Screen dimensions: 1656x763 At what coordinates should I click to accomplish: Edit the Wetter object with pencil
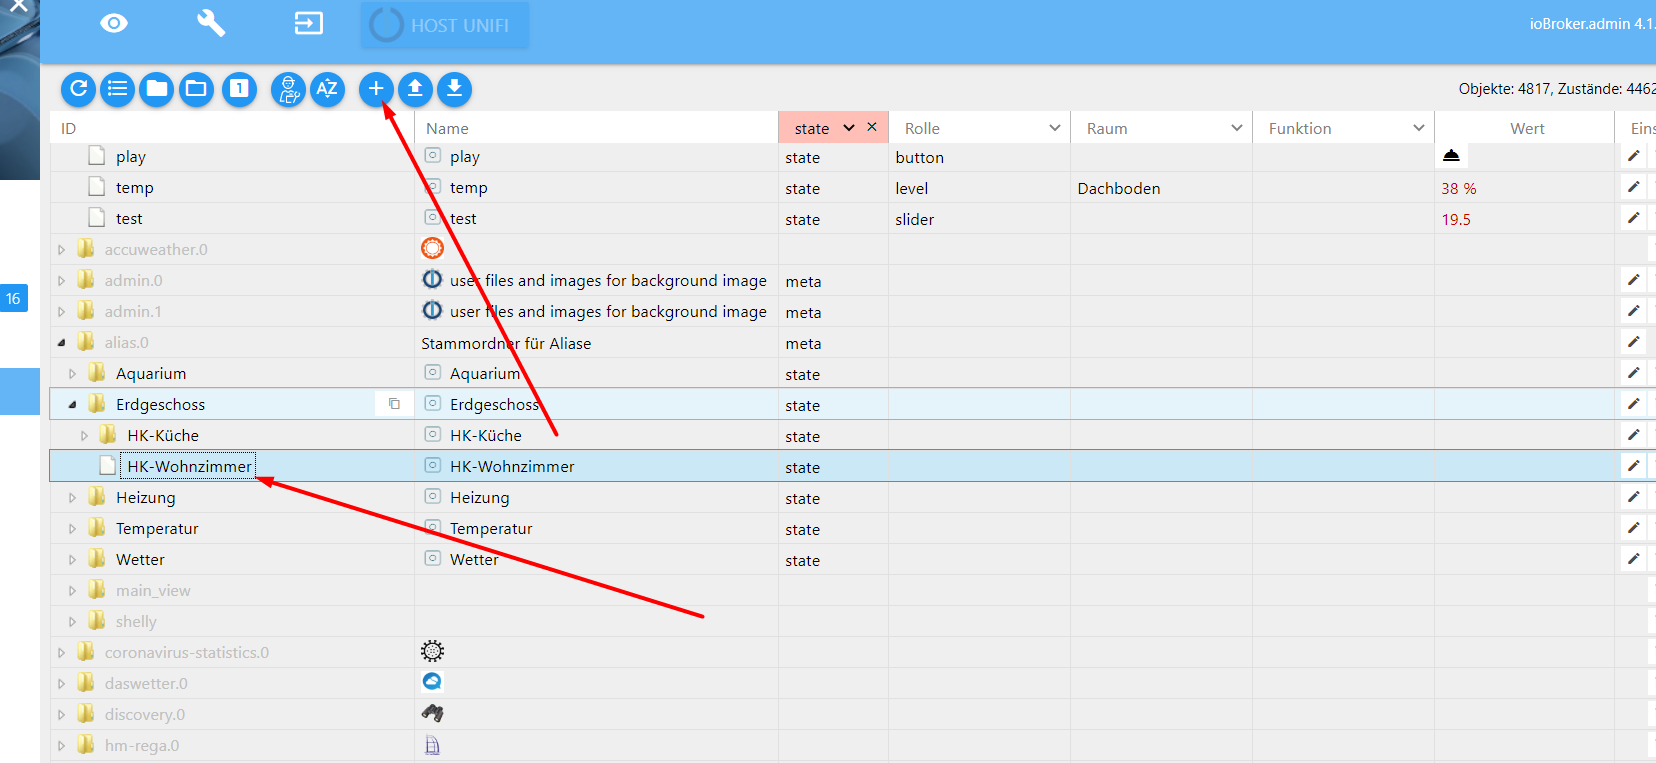coord(1633,559)
